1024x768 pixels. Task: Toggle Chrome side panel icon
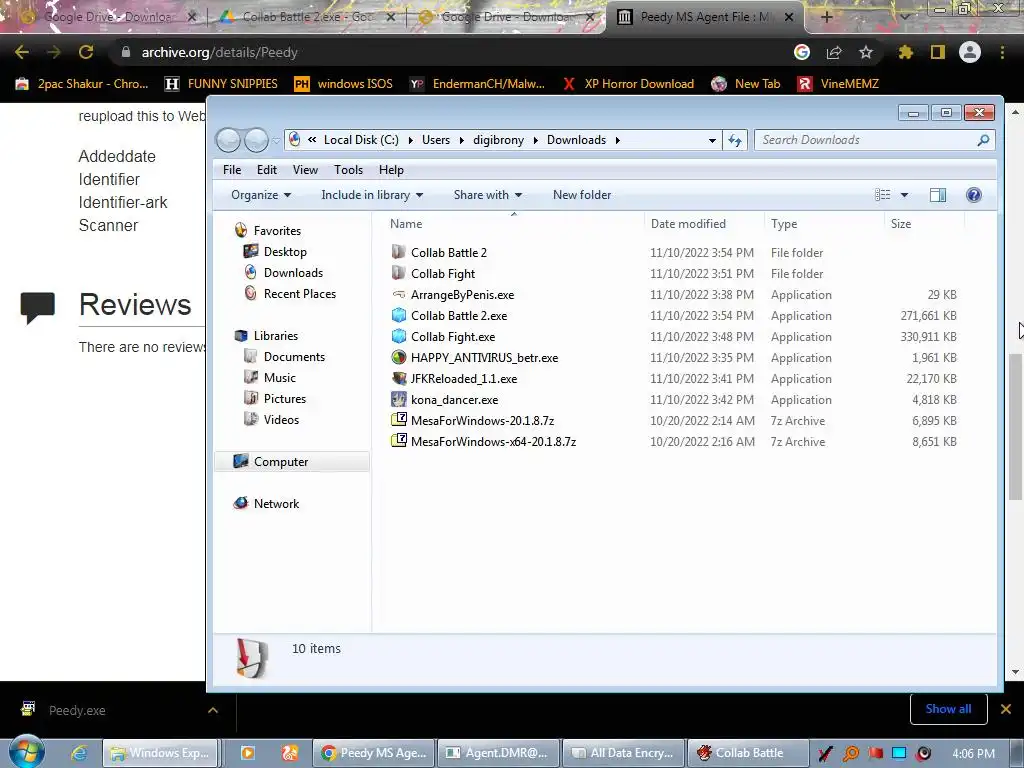coord(938,52)
